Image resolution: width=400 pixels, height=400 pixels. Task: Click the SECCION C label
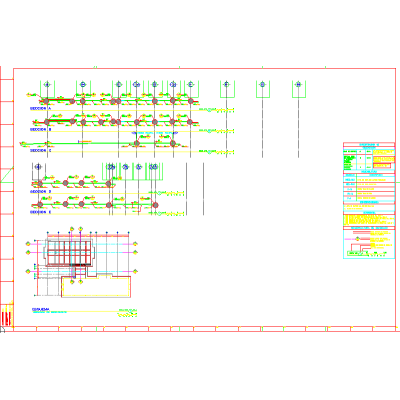pyautogui.click(x=40, y=150)
